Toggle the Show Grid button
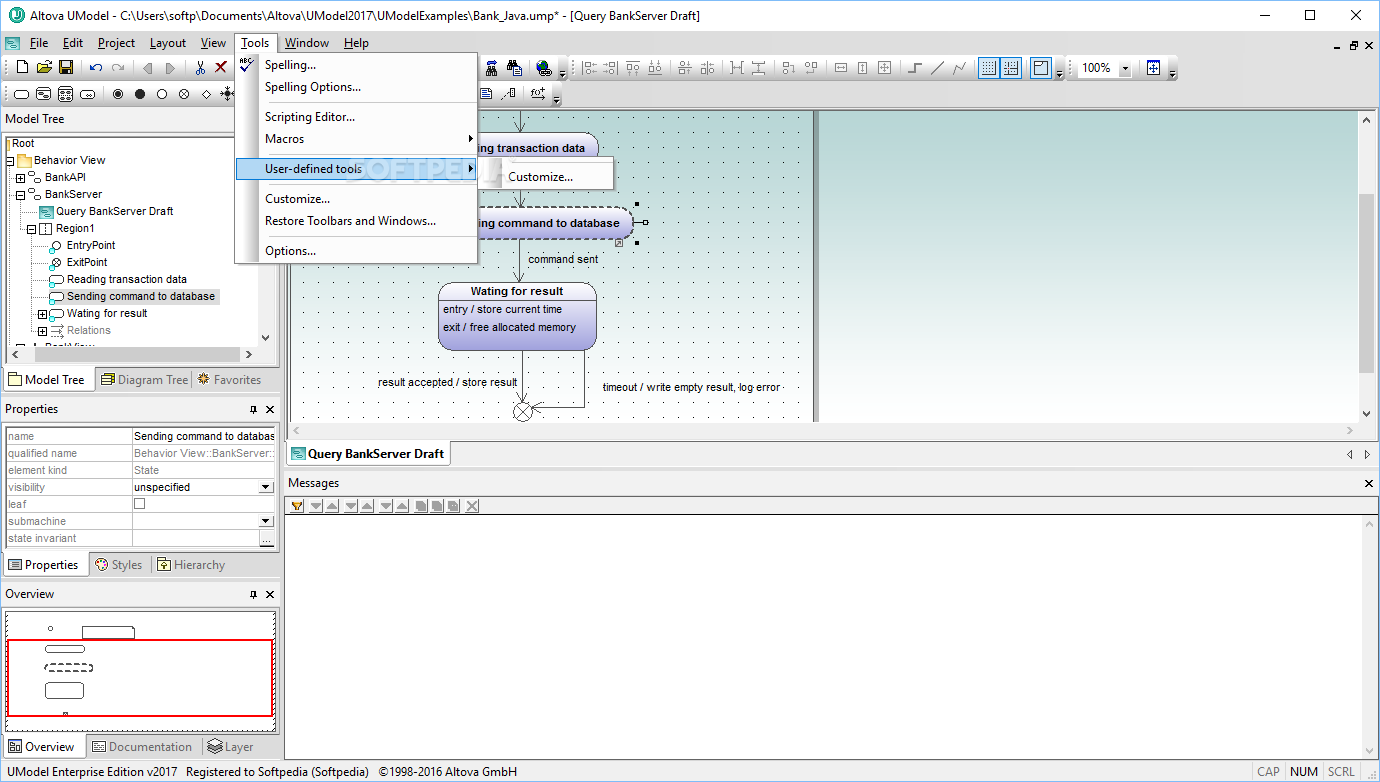 (x=988, y=68)
